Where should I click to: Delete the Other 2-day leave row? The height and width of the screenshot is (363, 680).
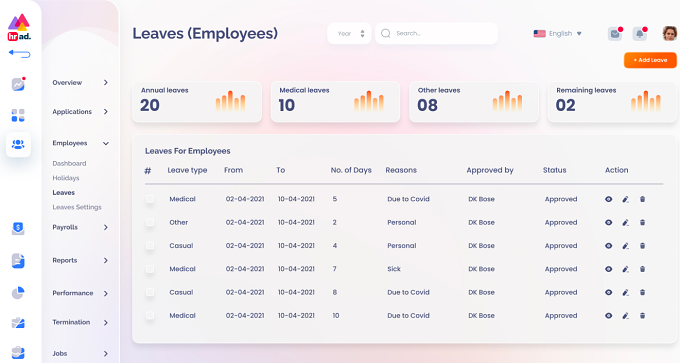point(642,222)
